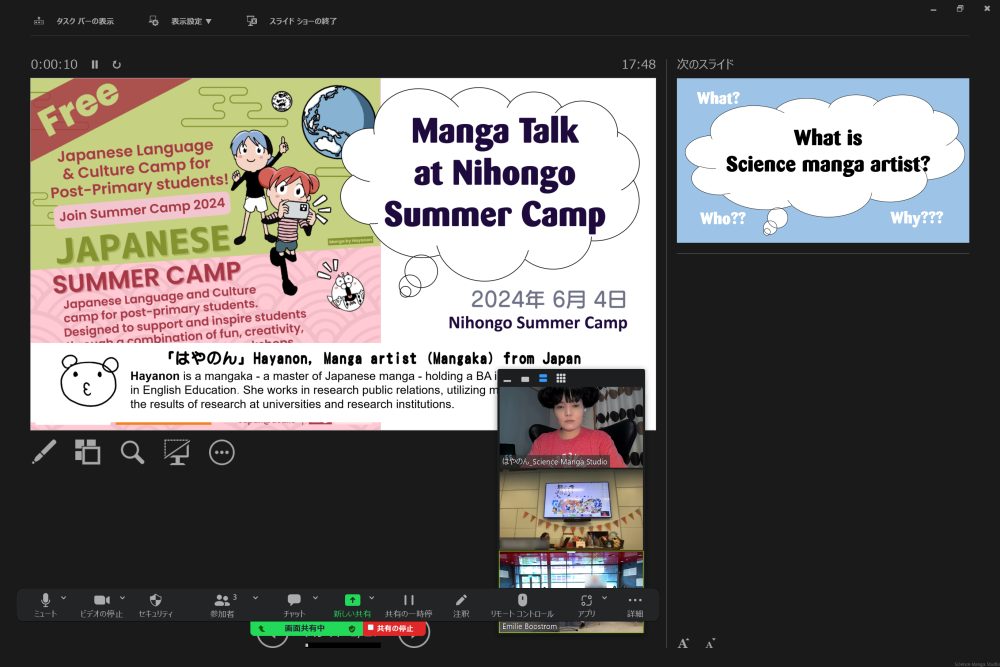The height and width of the screenshot is (667, 1000).
Task: Open Zoom annotation (注釈) pencil tool
Action: (x=461, y=604)
